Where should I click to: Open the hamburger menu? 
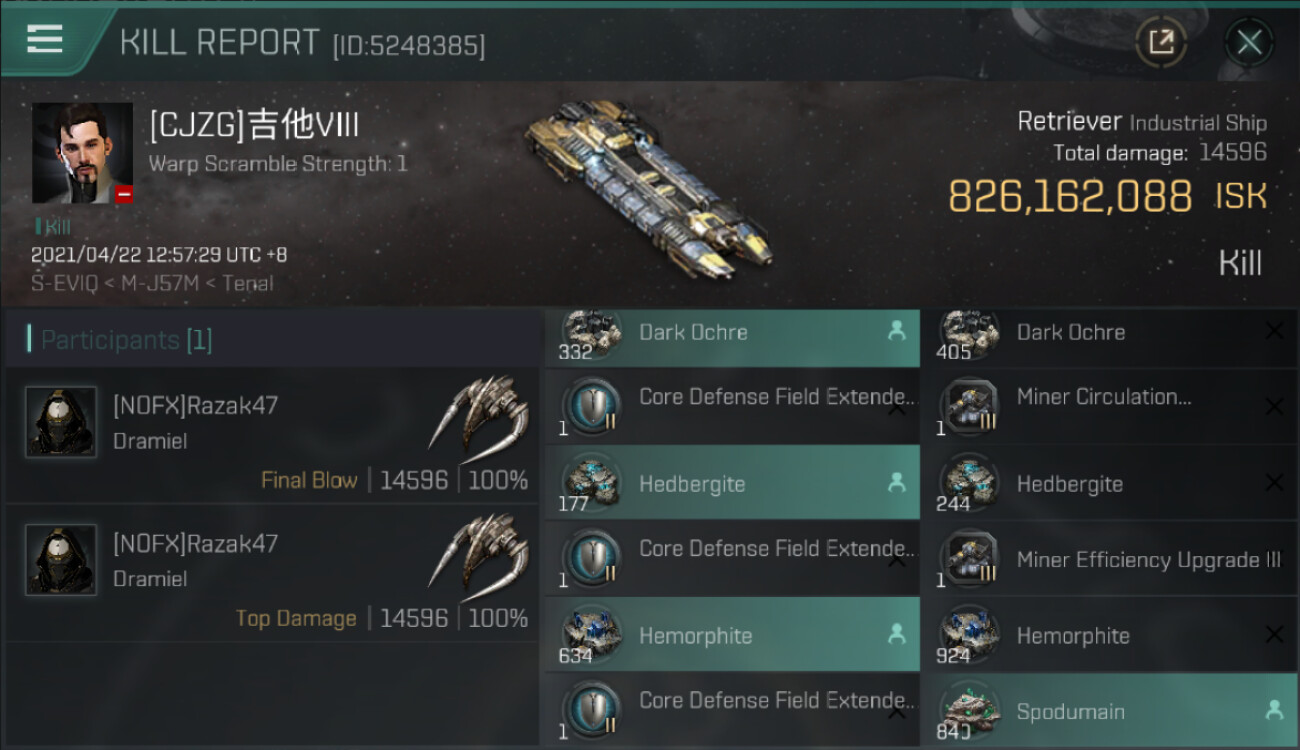(45, 40)
